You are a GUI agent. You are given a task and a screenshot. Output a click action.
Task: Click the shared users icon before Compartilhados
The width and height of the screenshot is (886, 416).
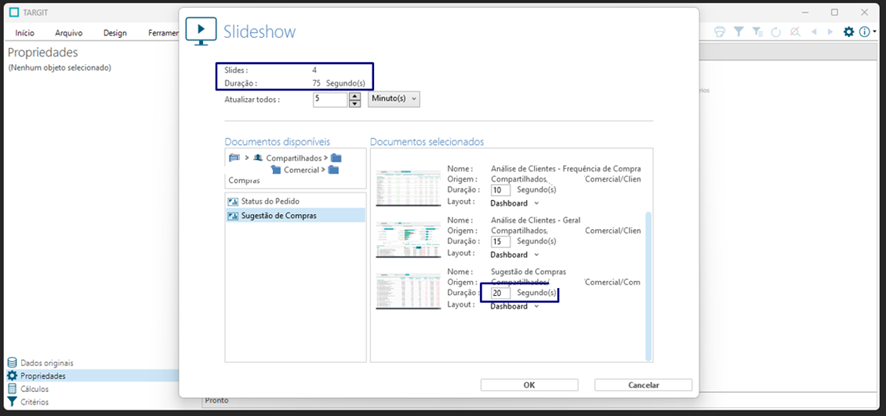click(x=258, y=158)
